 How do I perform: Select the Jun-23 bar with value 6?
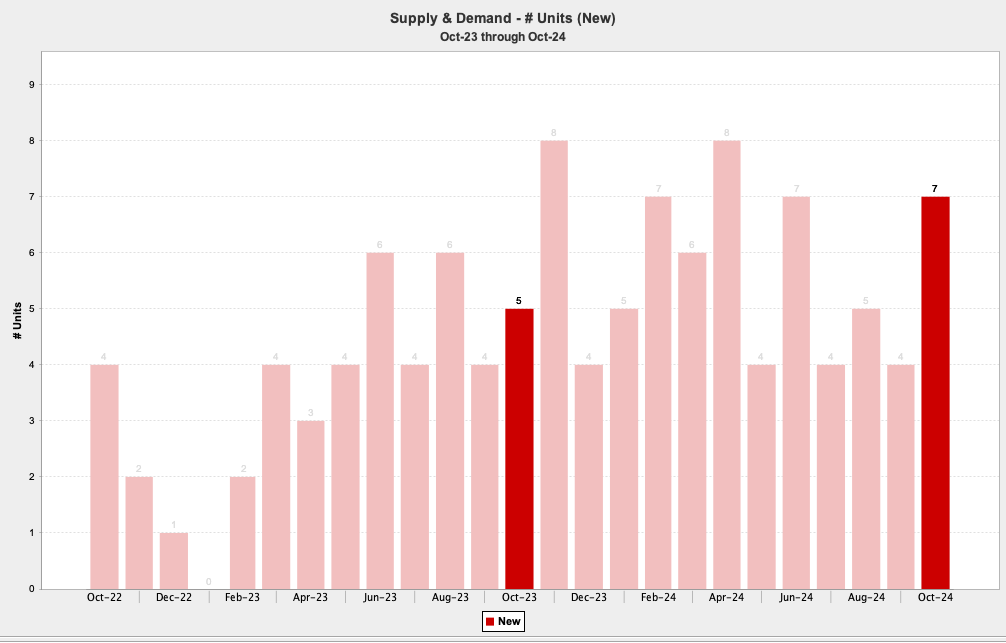tap(380, 420)
